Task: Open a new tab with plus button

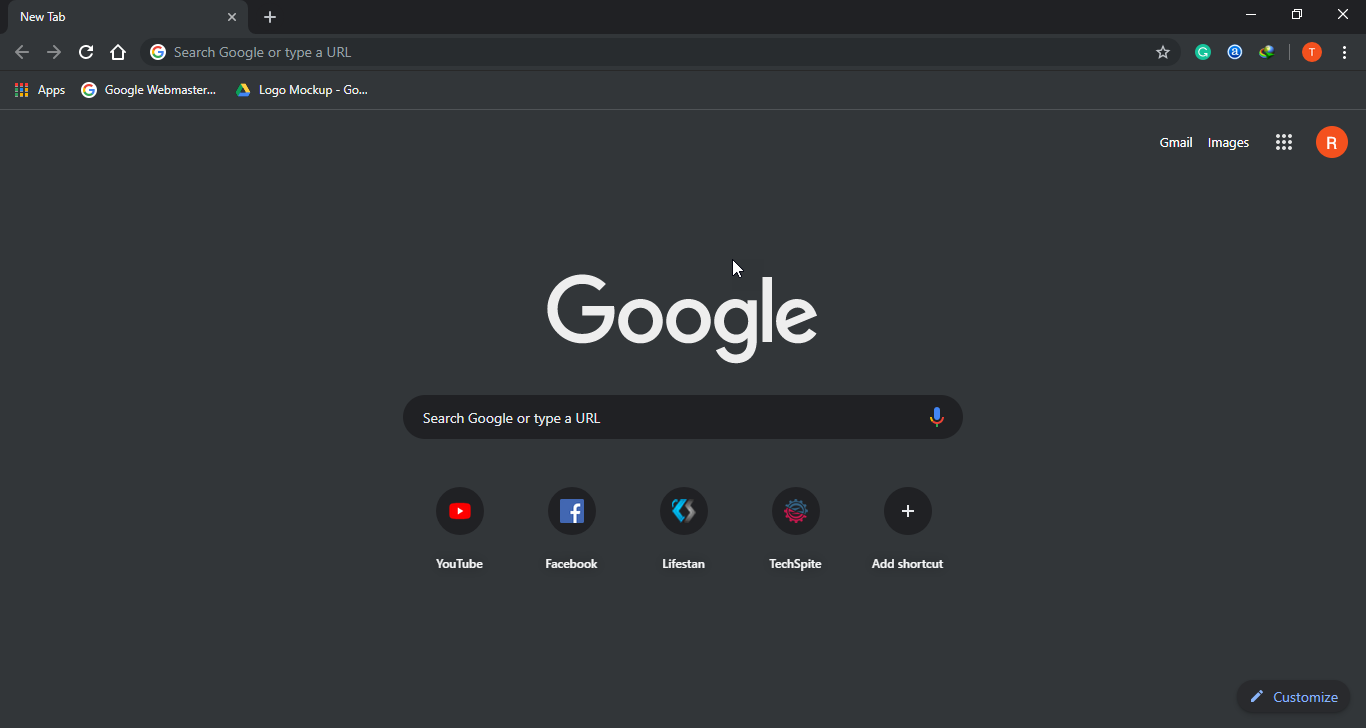Action: pyautogui.click(x=270, y=17)
